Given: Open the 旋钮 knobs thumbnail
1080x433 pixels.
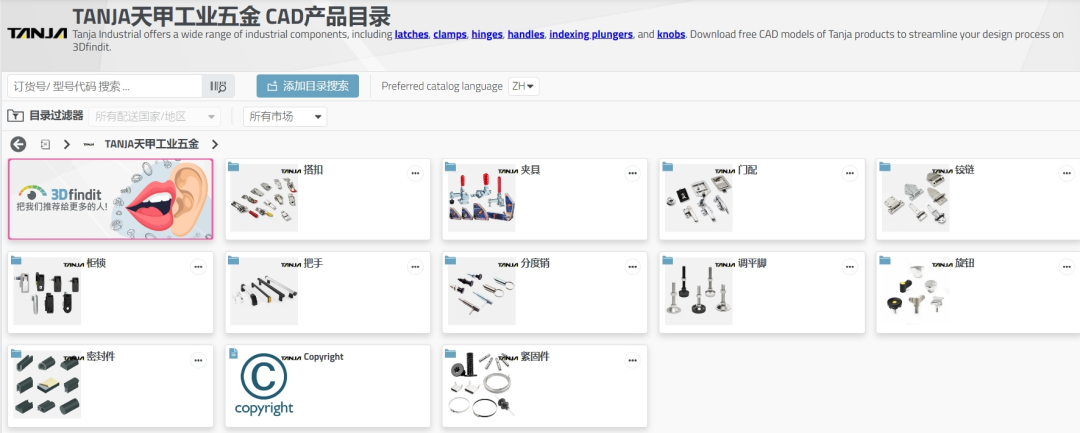Looking at the screenshot, I should point(915,291).
